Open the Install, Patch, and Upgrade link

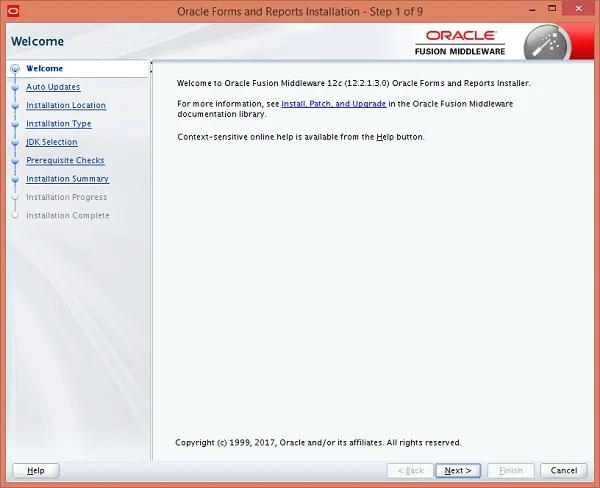click(334, 104)
